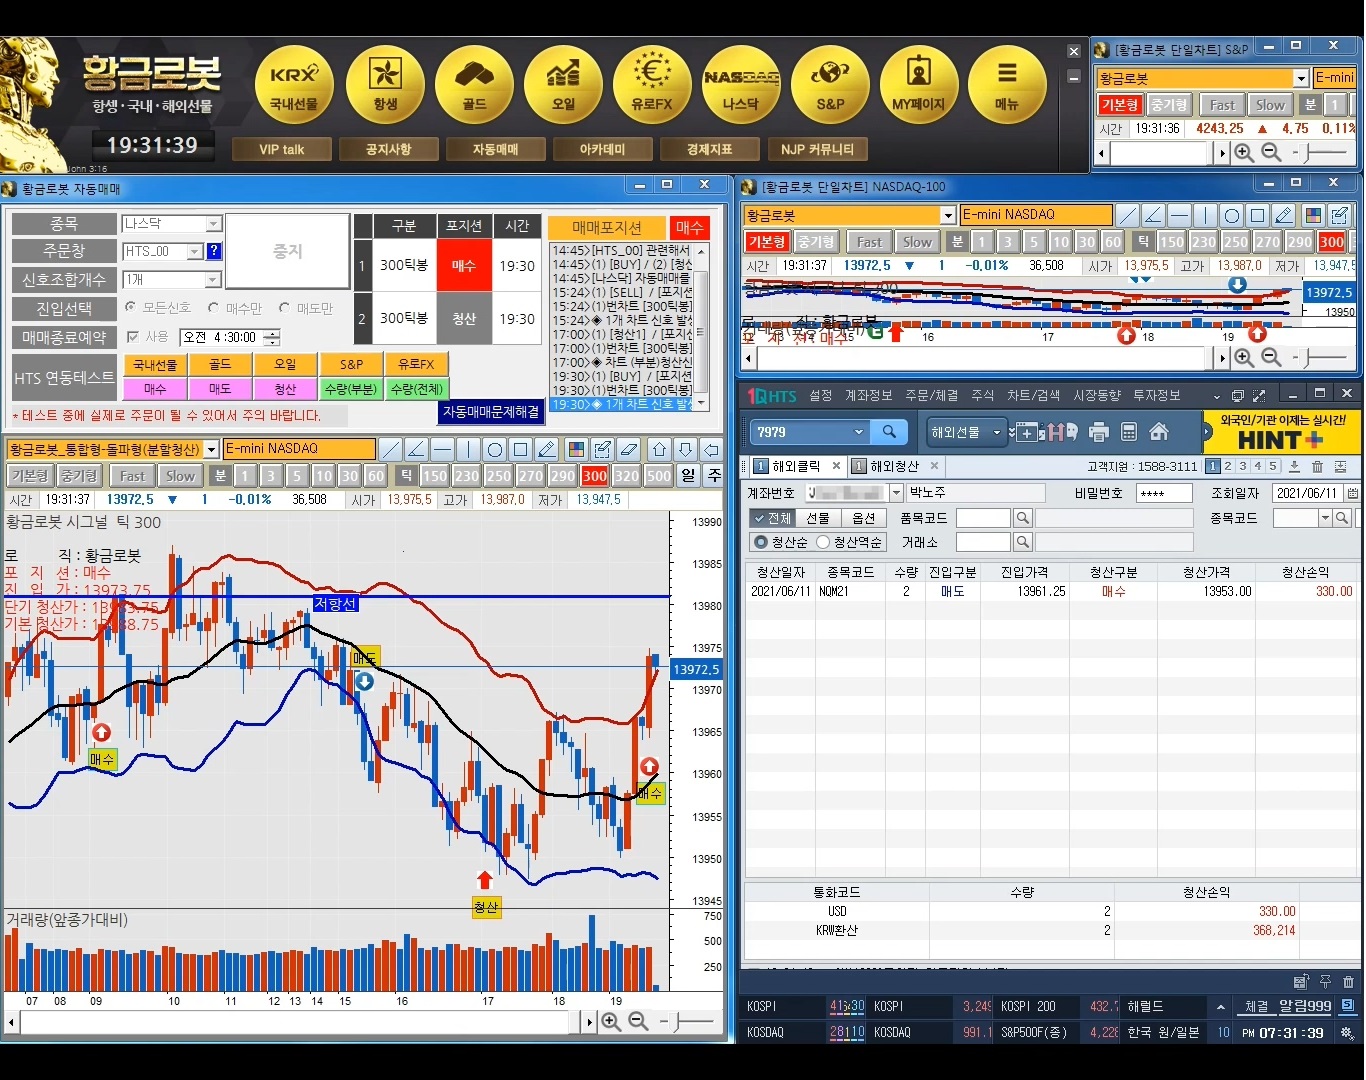Open the S&P gold button
This screenshot has width=1366, height=1080.
pyautogui.click(x=830, y=85)
